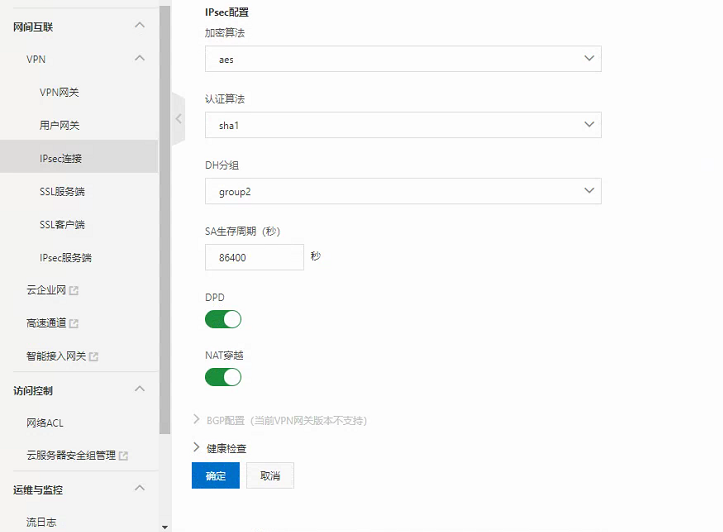Click external link icon beside 云服务器安全组管理
Screen dimensions: 723x532
124,456
